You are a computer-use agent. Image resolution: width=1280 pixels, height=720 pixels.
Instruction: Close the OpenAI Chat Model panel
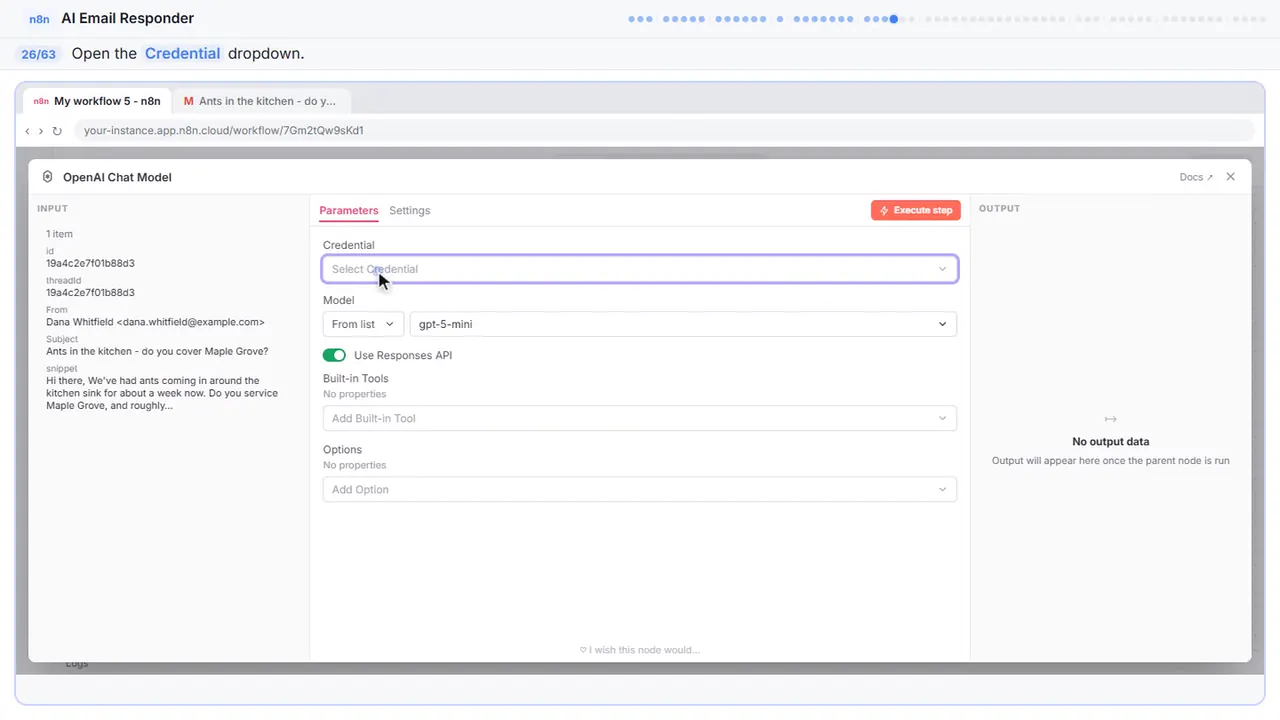(x=1231, y=177)
